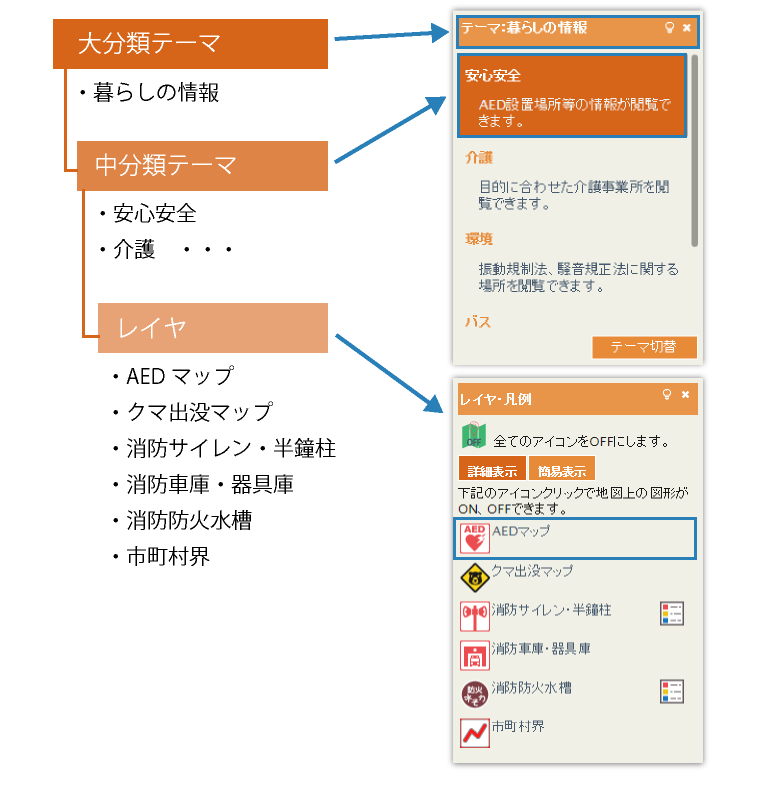Switch to the 詳細表示 tab

coord(492,468)
